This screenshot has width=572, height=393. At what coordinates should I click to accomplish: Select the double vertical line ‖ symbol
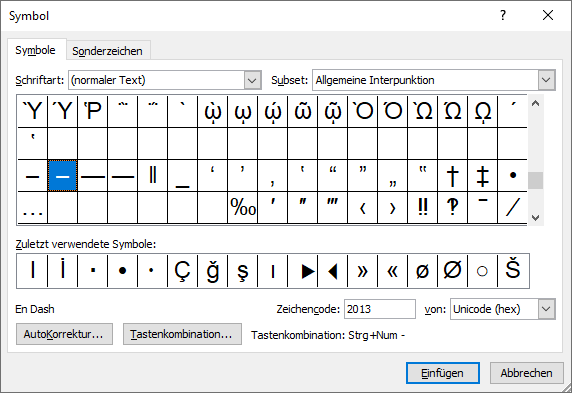152,176
